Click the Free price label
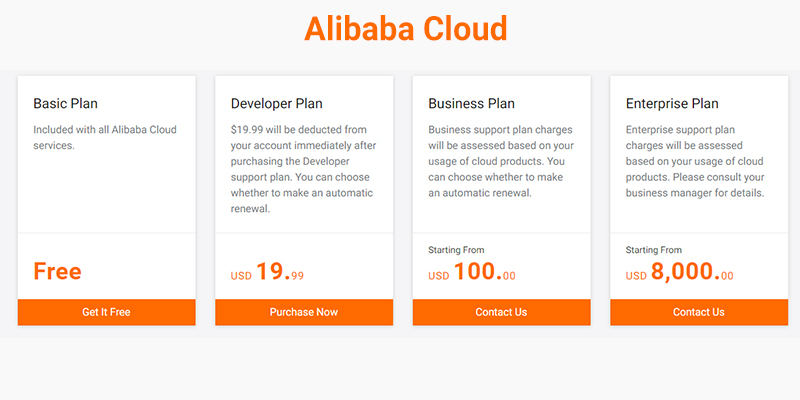This screenshot has height=400, width=800. 57,271
